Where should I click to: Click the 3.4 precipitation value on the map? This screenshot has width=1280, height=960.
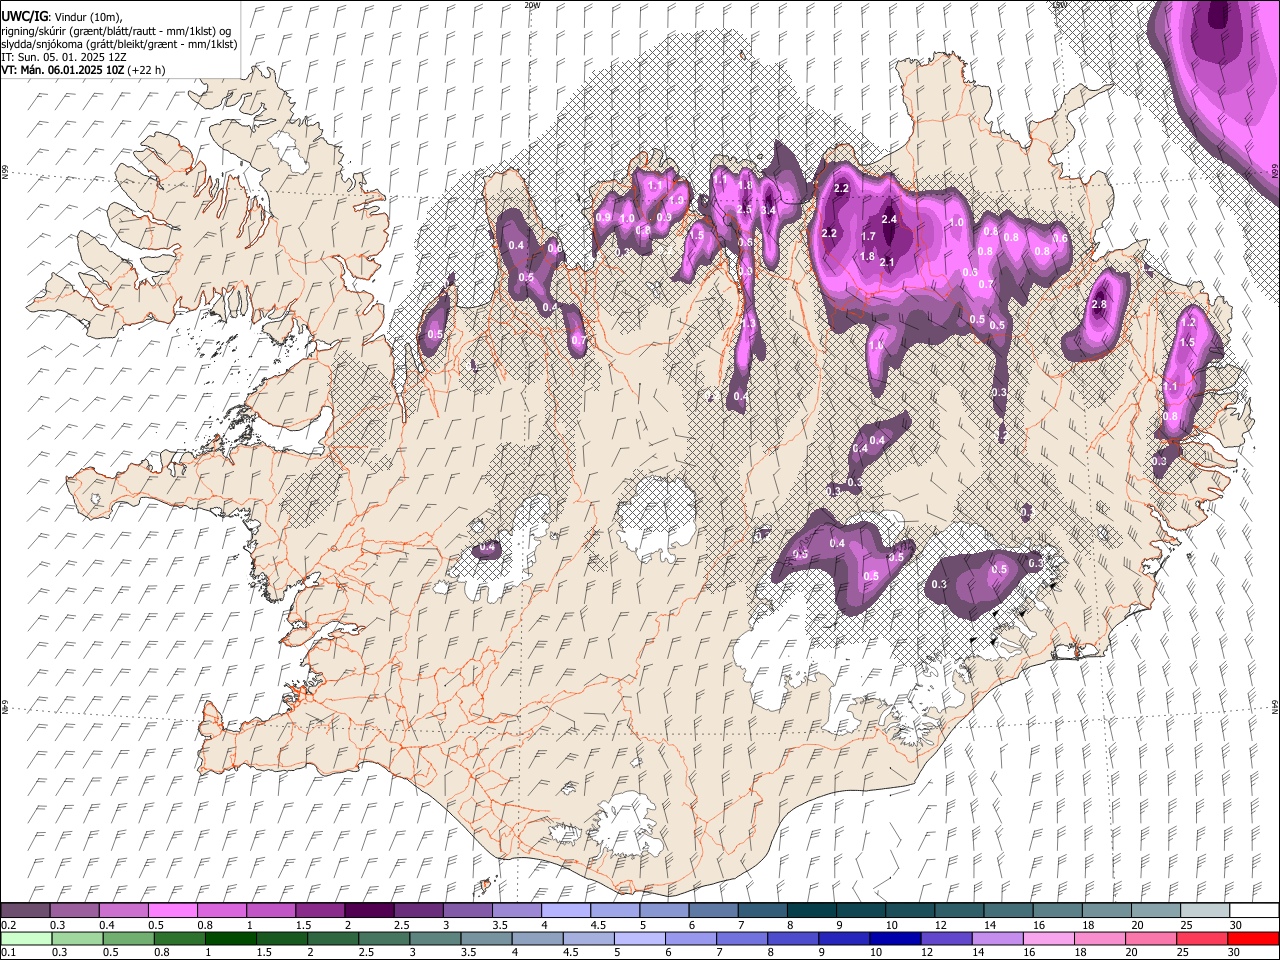click(768, 211)
